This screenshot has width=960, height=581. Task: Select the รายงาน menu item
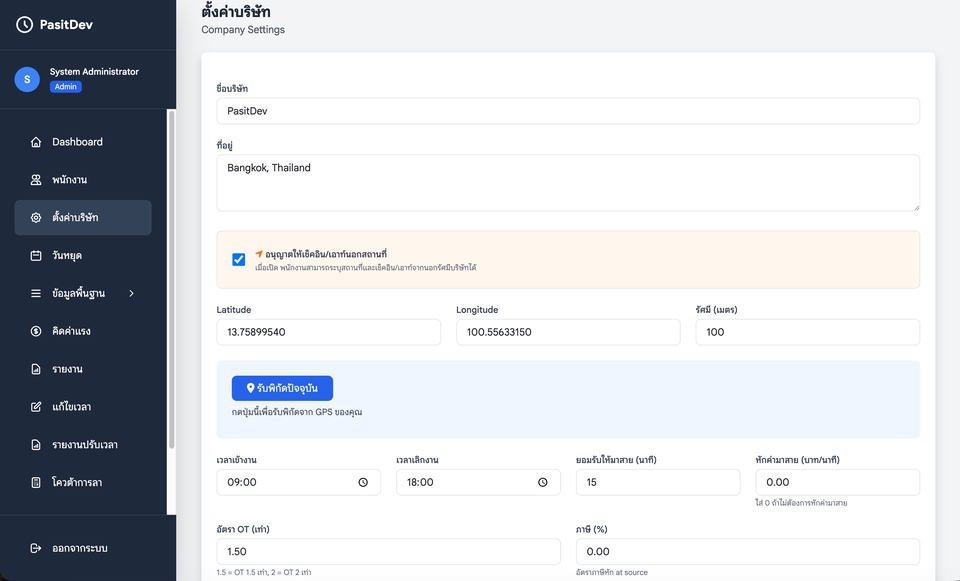click(x=83, y=369)
